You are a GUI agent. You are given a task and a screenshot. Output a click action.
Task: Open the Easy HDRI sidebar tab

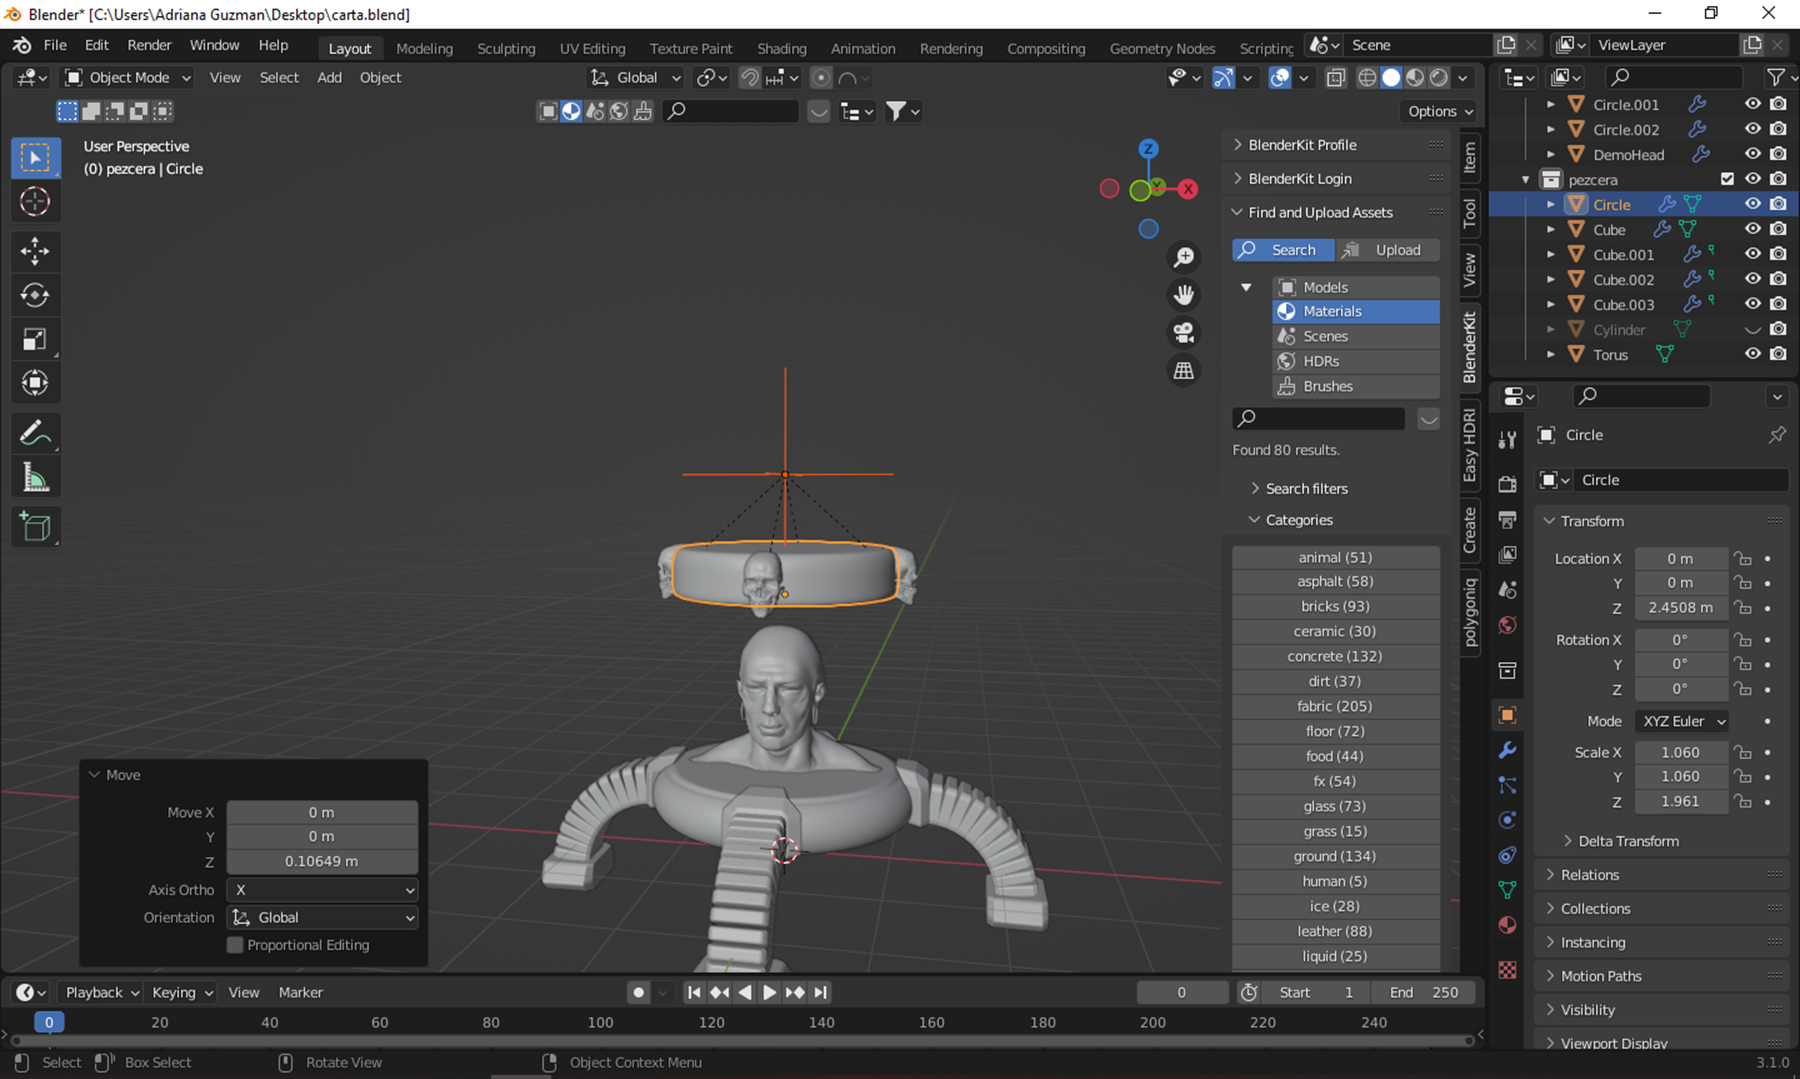pyautogui.click(x=1470, y=446)
